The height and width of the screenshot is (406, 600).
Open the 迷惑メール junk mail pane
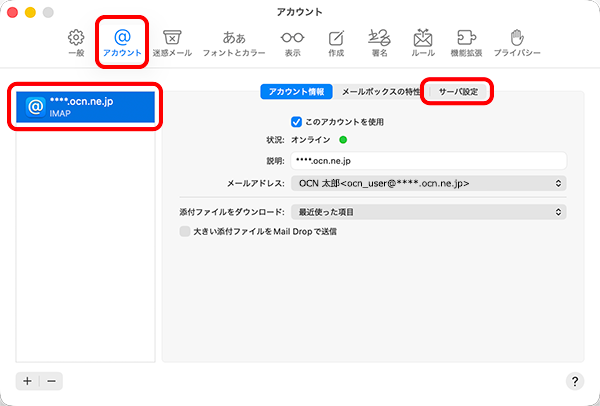[x=172, y=42]
